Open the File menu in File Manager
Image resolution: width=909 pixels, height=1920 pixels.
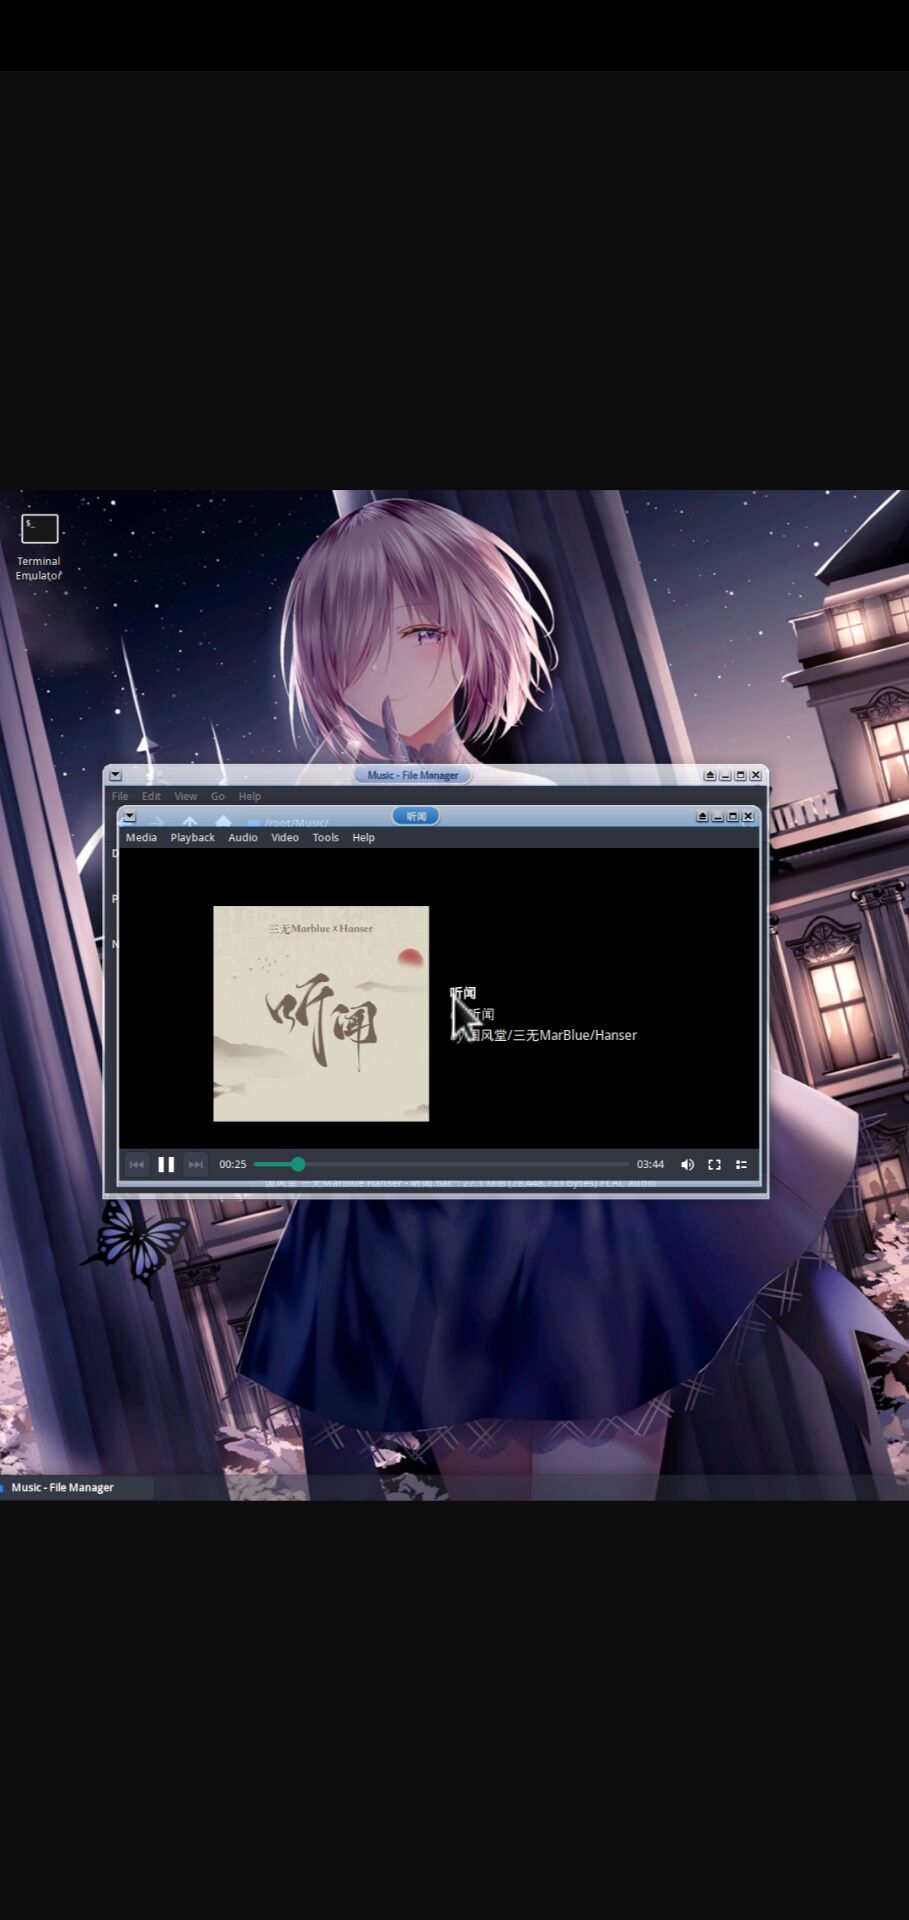click(x=120, y=796)
